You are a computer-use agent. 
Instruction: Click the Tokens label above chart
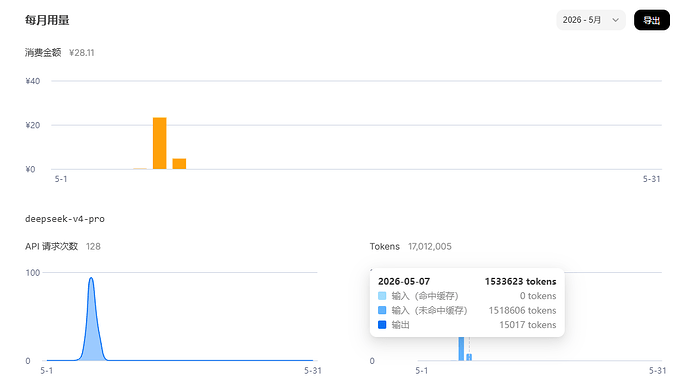click(x=385, y=246)
